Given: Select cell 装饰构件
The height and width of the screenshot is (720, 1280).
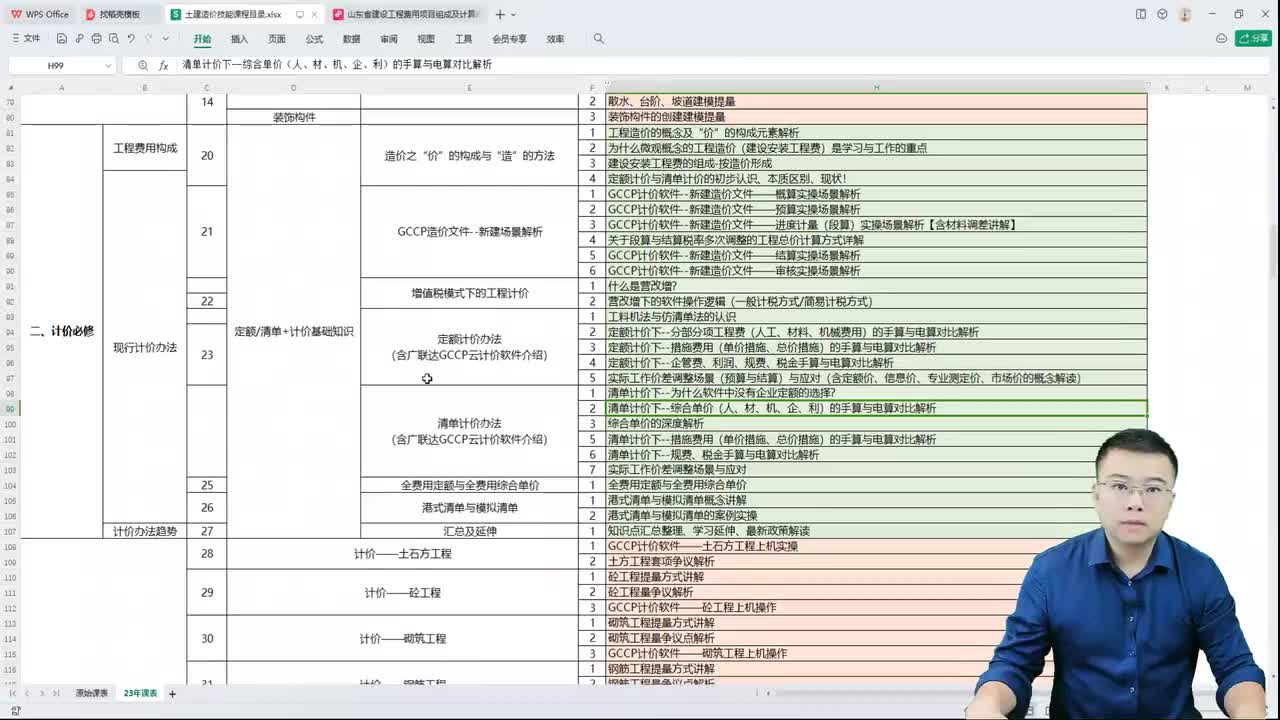Looking at the screenshot, I should coord(294,117).
